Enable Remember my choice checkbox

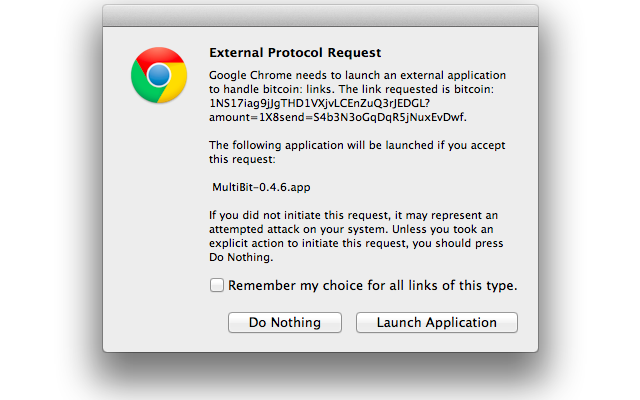point(217,285)
